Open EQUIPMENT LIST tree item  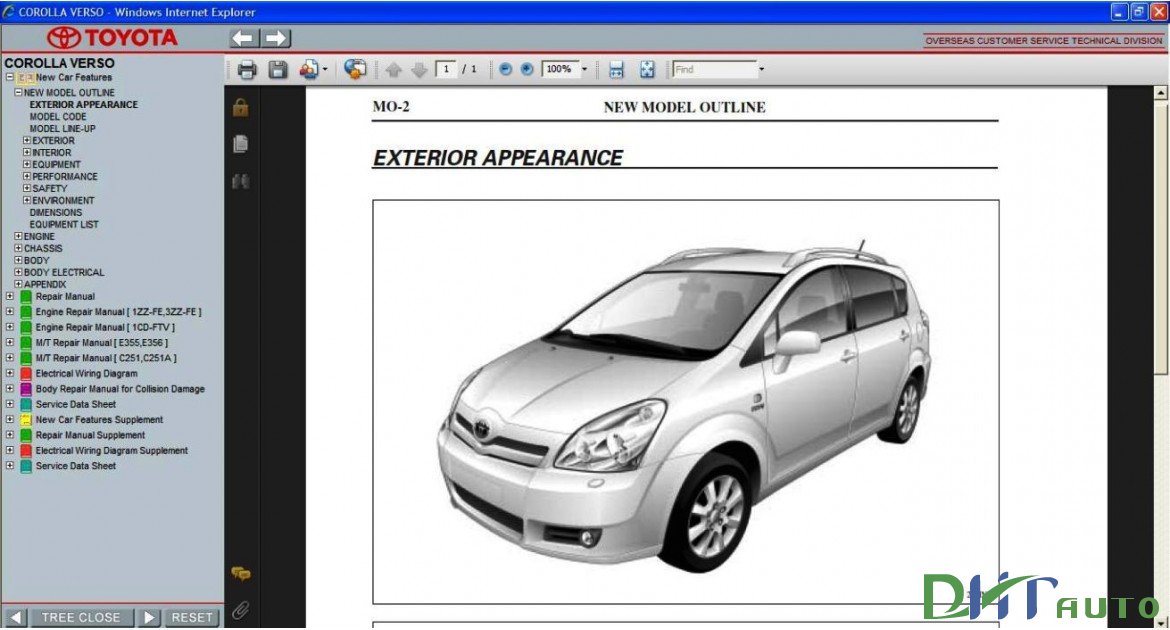pos(64,224)
